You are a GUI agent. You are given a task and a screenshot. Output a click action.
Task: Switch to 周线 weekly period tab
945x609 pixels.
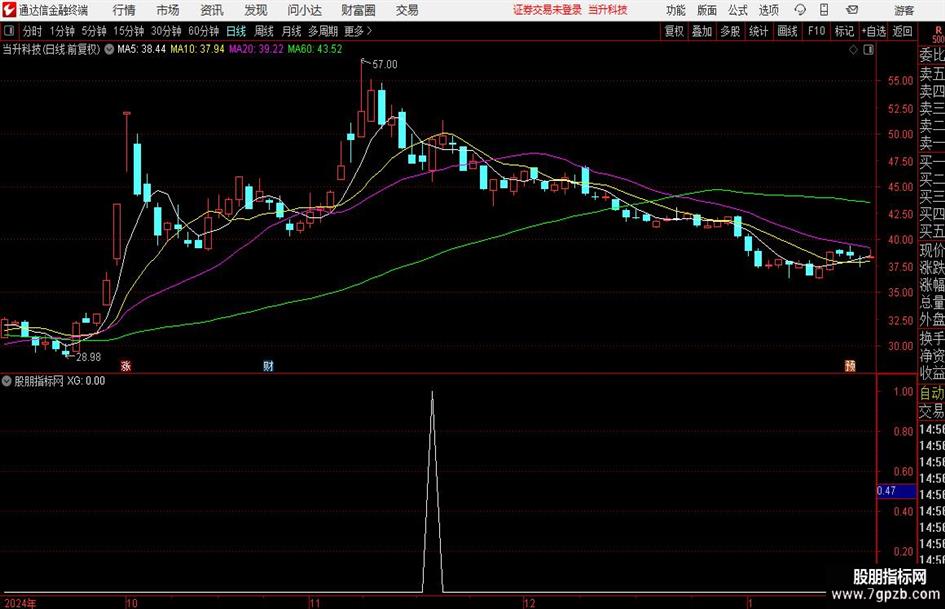click(x=263, y=31)
